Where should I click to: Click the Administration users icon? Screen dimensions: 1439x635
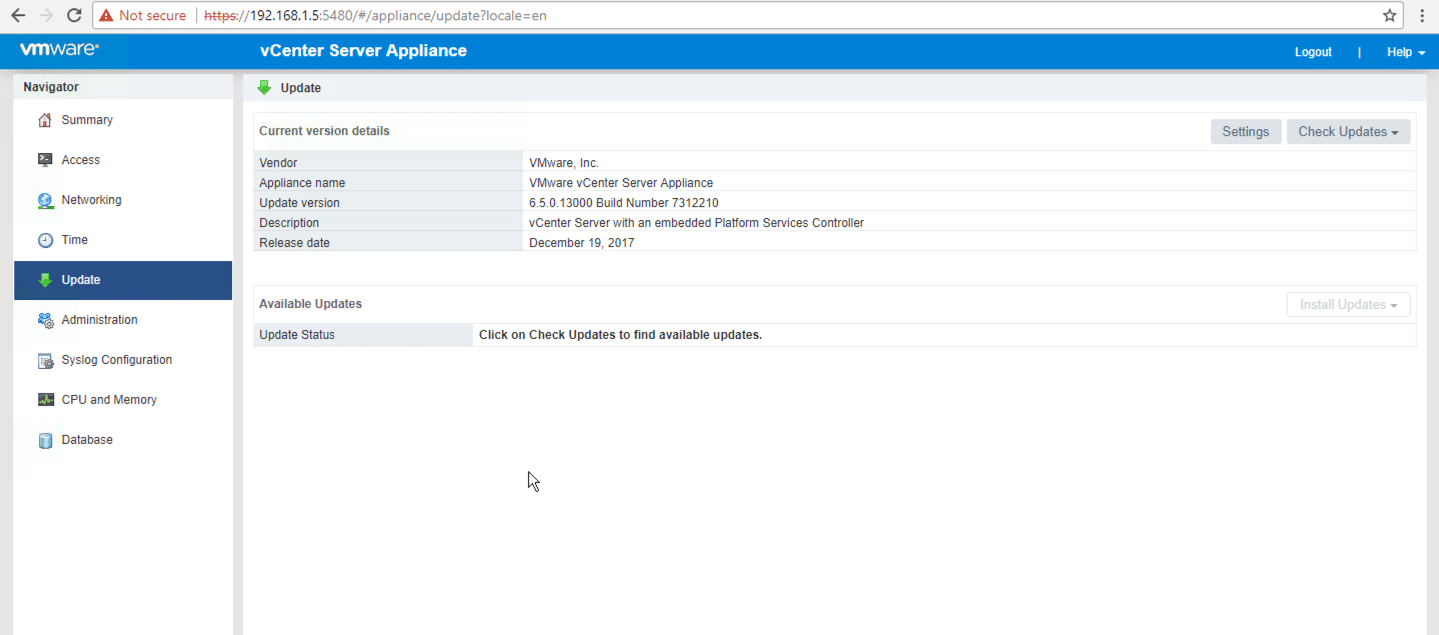click(45, 321)
